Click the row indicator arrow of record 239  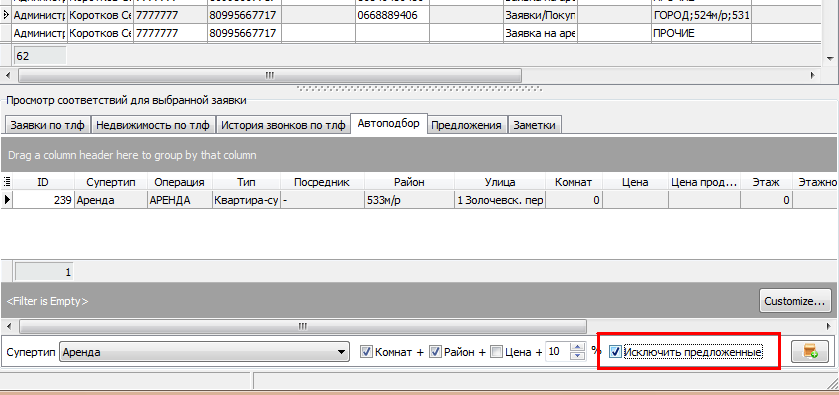7,200
